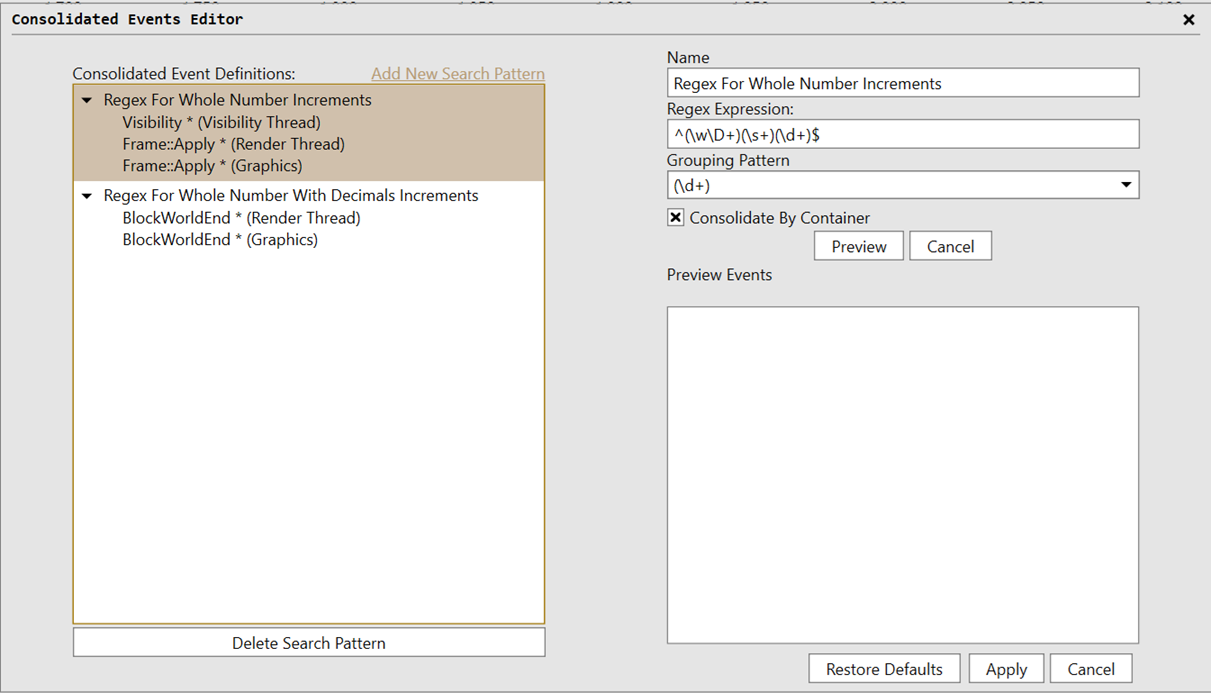Select Regex For Whole Number Increments row
The image size is (1211, 693).
coord(237,100)
